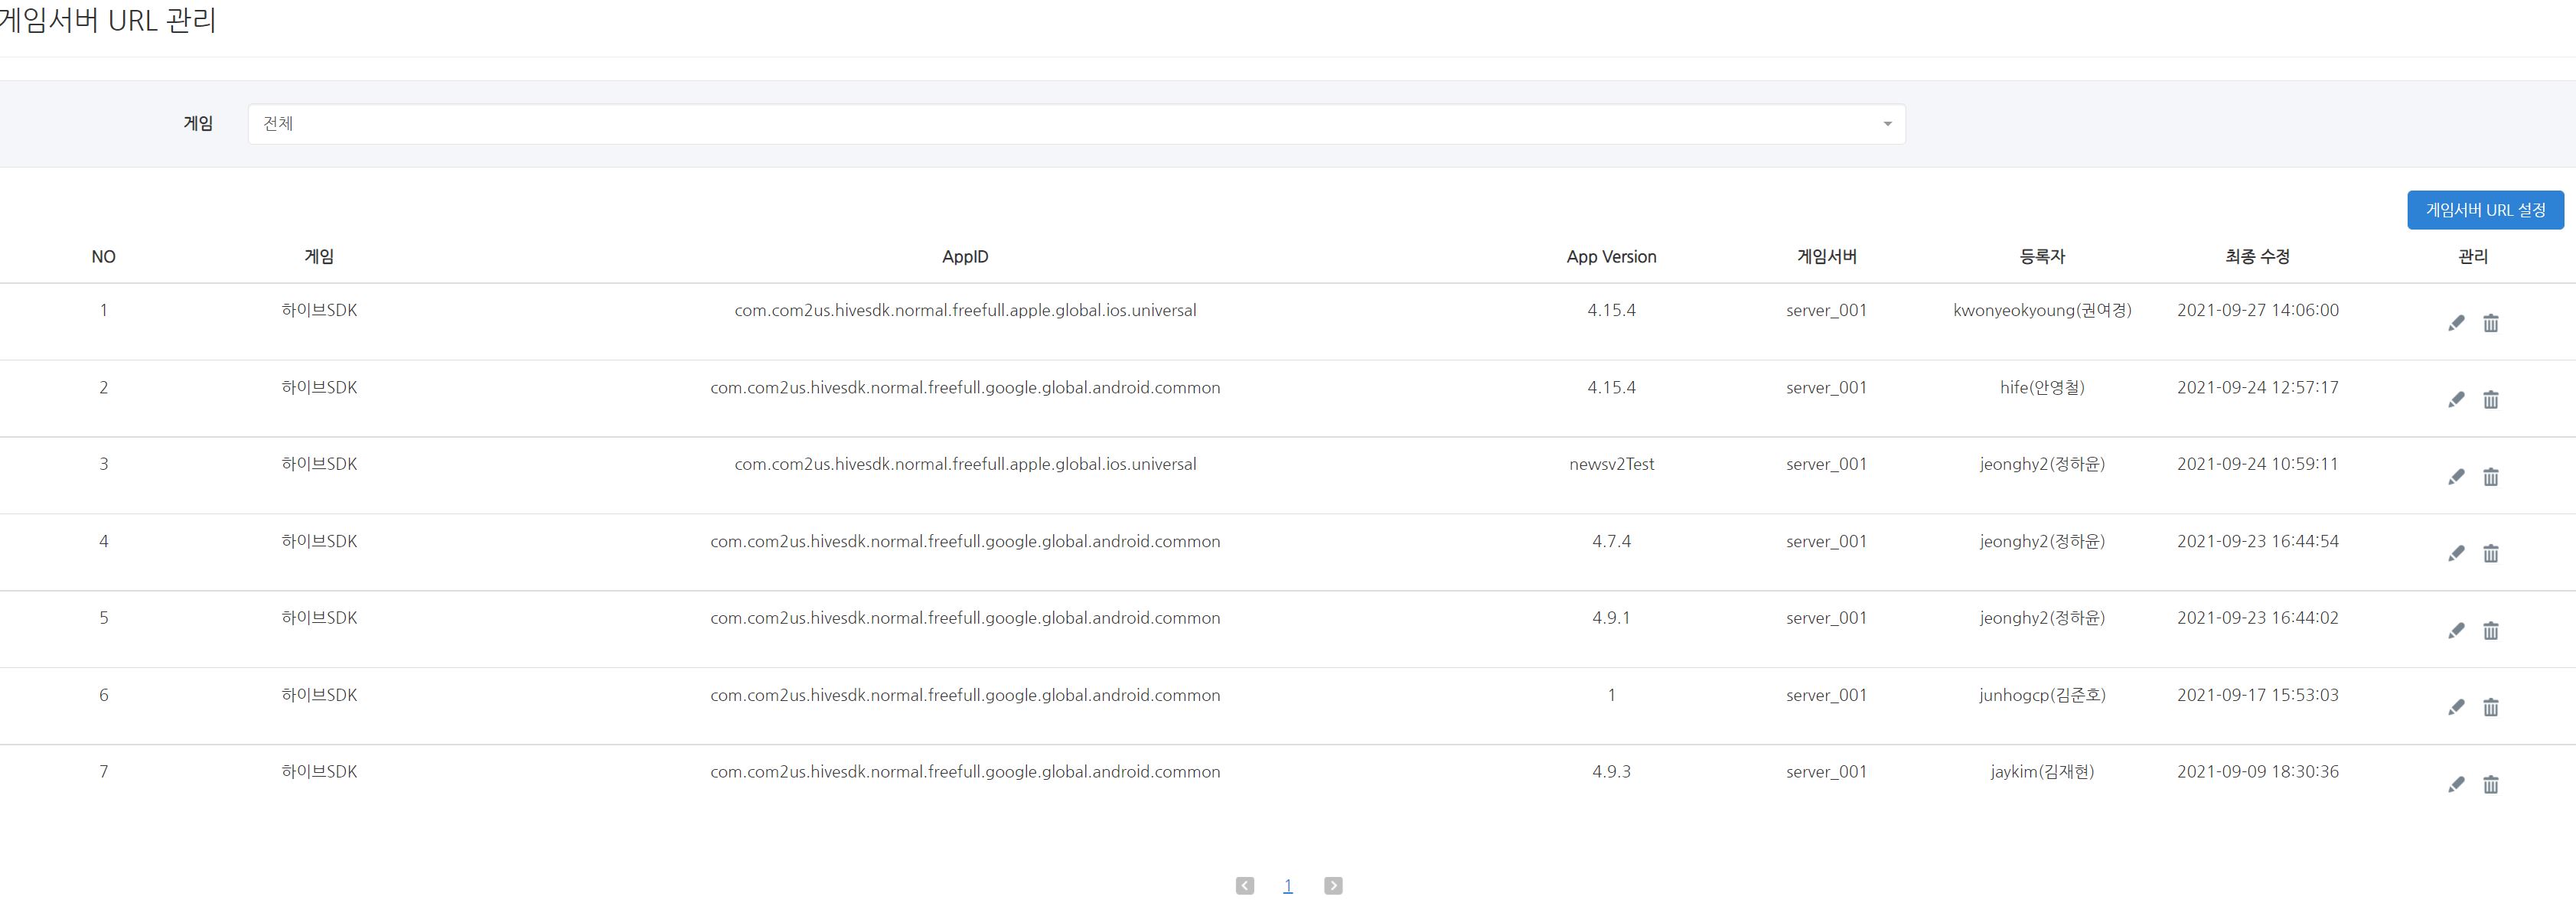The image size is (2576, 916).
Task: Click registrant kwonyeokyoung(권여경) cell
Action: click(2042, 310)
